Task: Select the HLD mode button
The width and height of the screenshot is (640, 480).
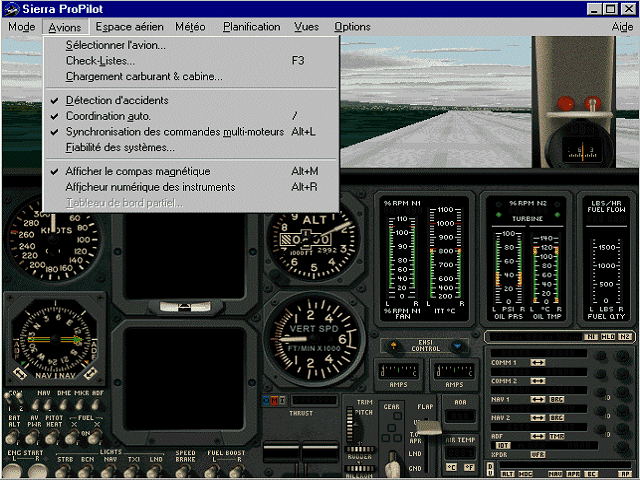Action: [x=608, y=337]
